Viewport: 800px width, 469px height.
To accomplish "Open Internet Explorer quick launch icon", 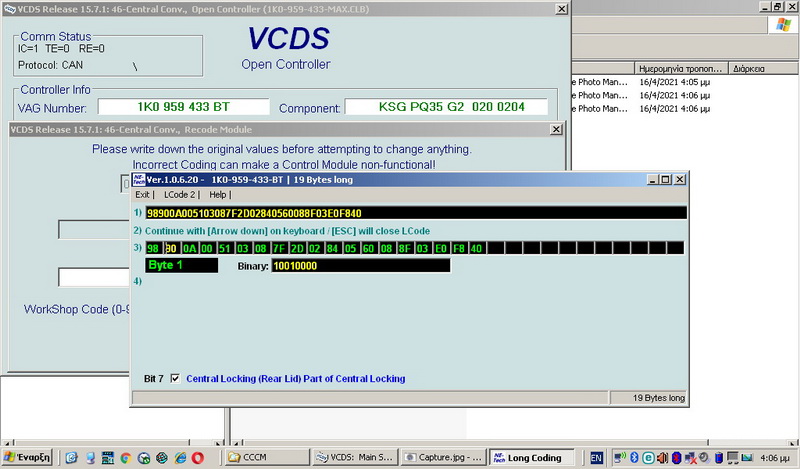I will pos(180,458).
